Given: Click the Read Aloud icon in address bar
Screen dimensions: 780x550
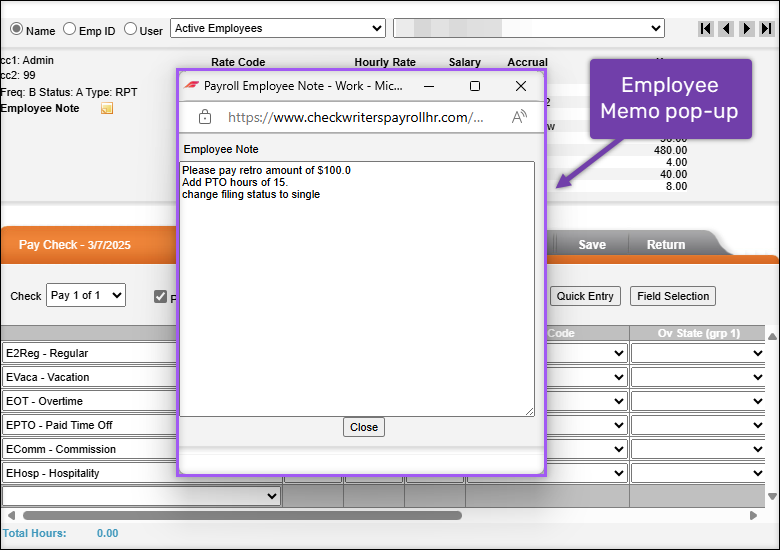Looking at the screenshot, I should click(x=519, y=117).
